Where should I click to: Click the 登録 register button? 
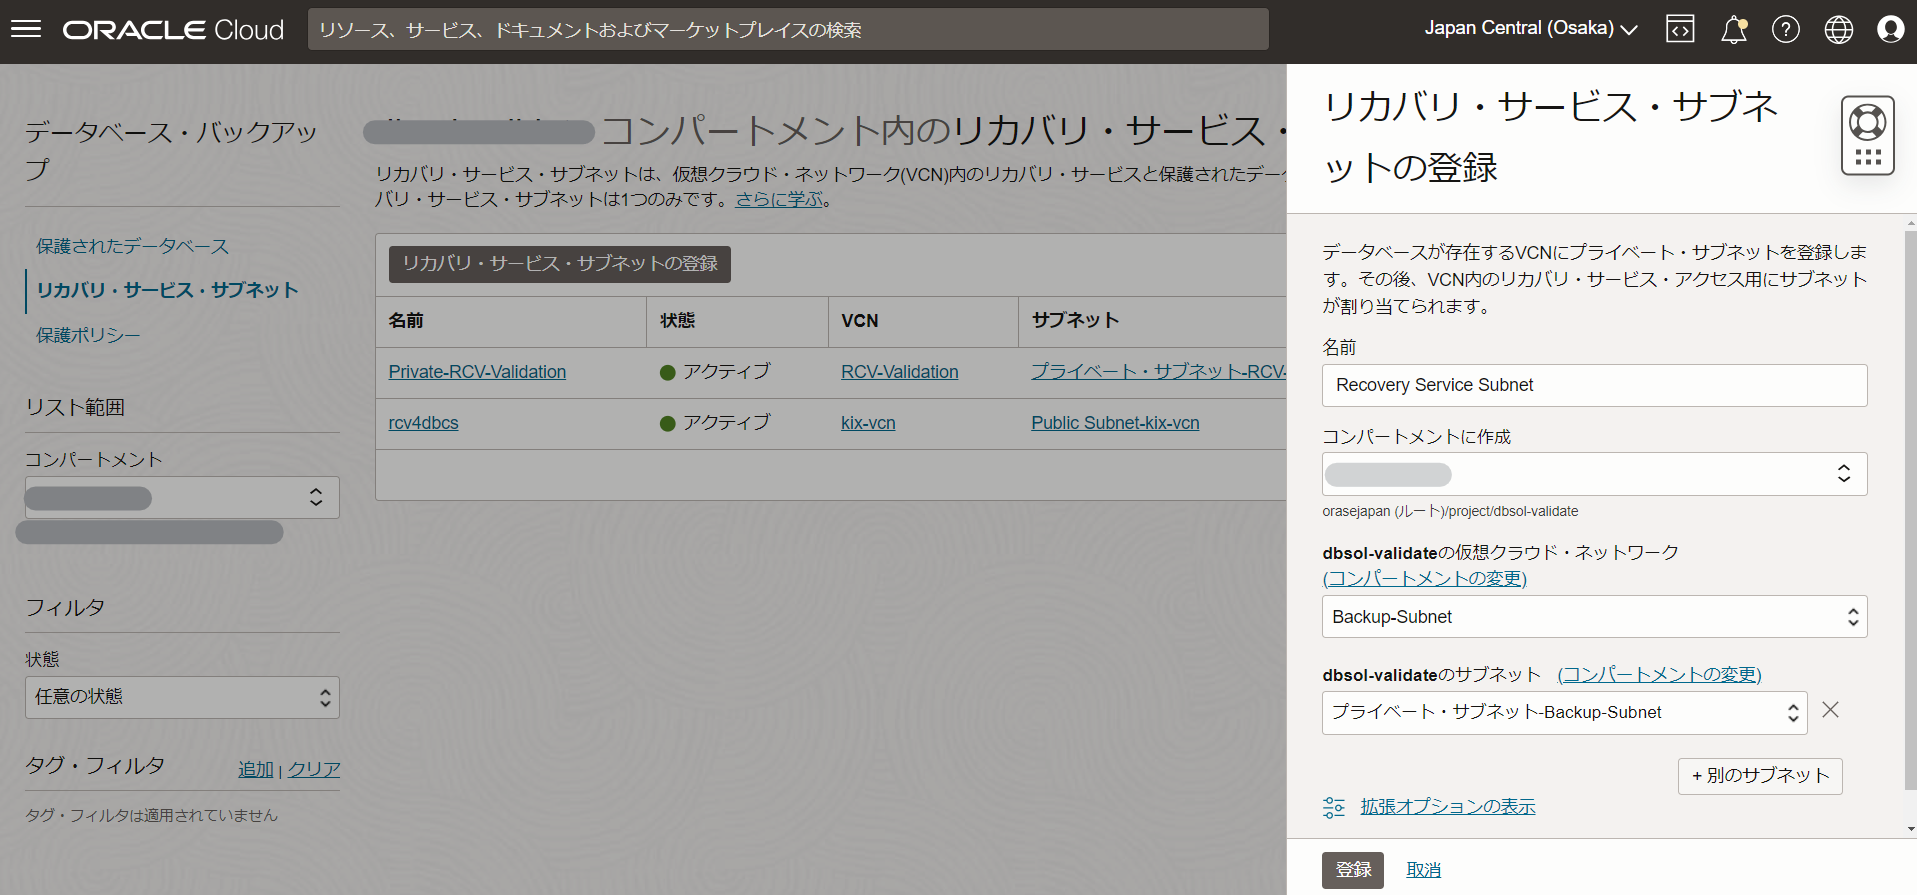(1352, 870)
